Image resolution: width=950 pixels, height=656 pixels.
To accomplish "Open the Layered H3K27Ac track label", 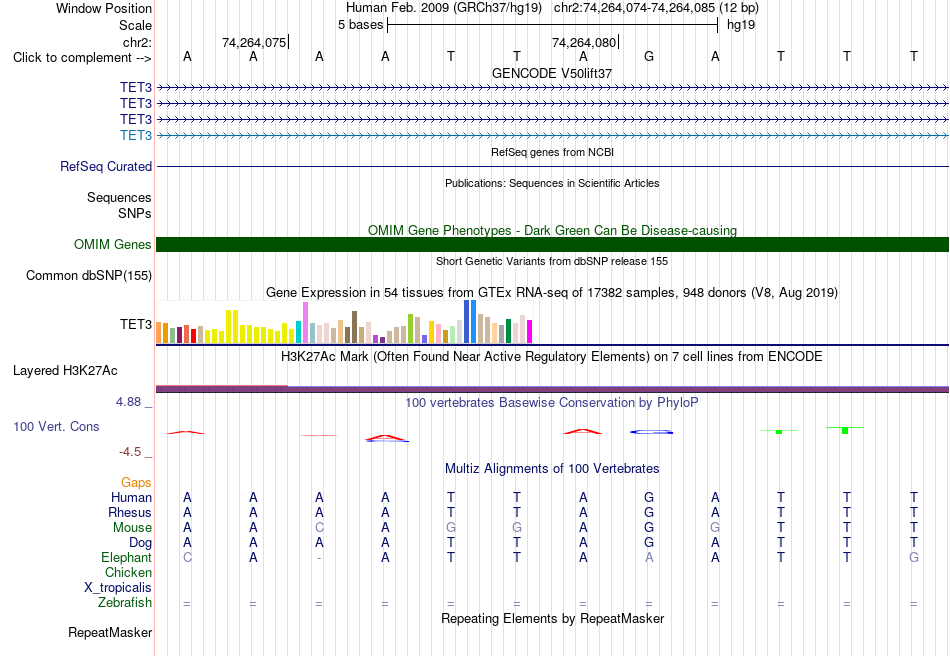I will [65, 371].
